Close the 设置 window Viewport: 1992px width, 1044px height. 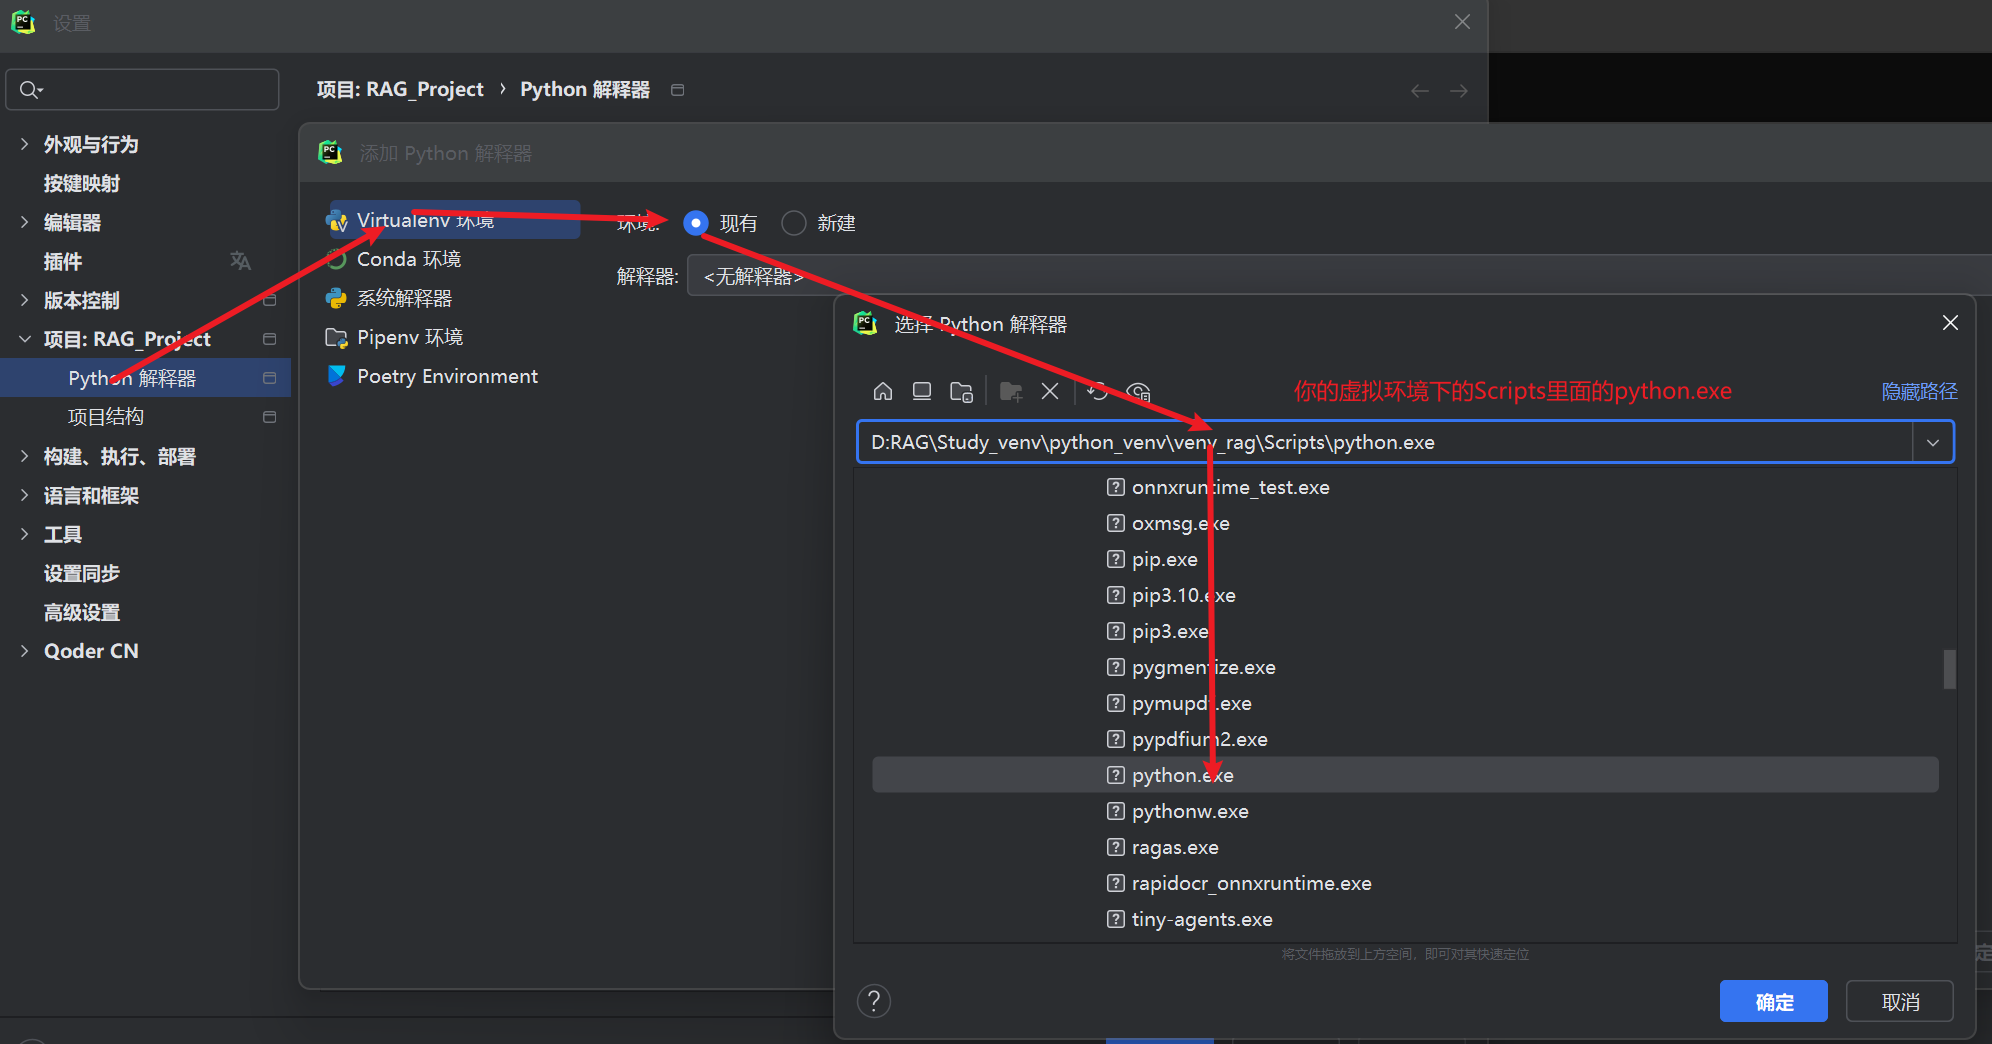[x=1462, y=22]
